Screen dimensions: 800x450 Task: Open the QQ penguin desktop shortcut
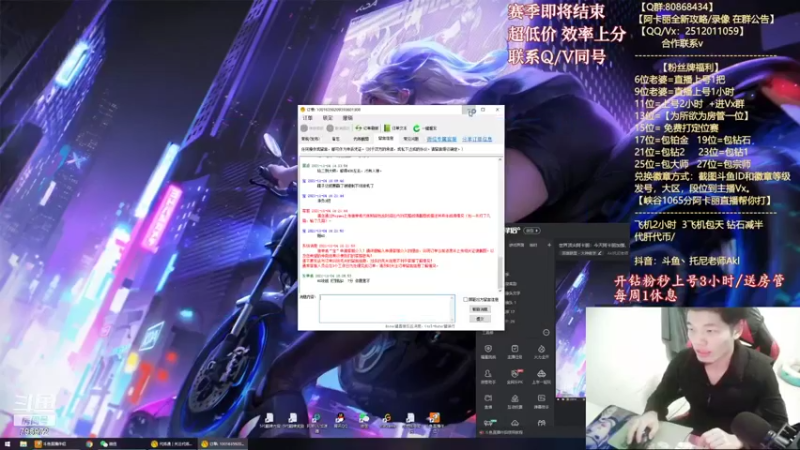(340, 420)
